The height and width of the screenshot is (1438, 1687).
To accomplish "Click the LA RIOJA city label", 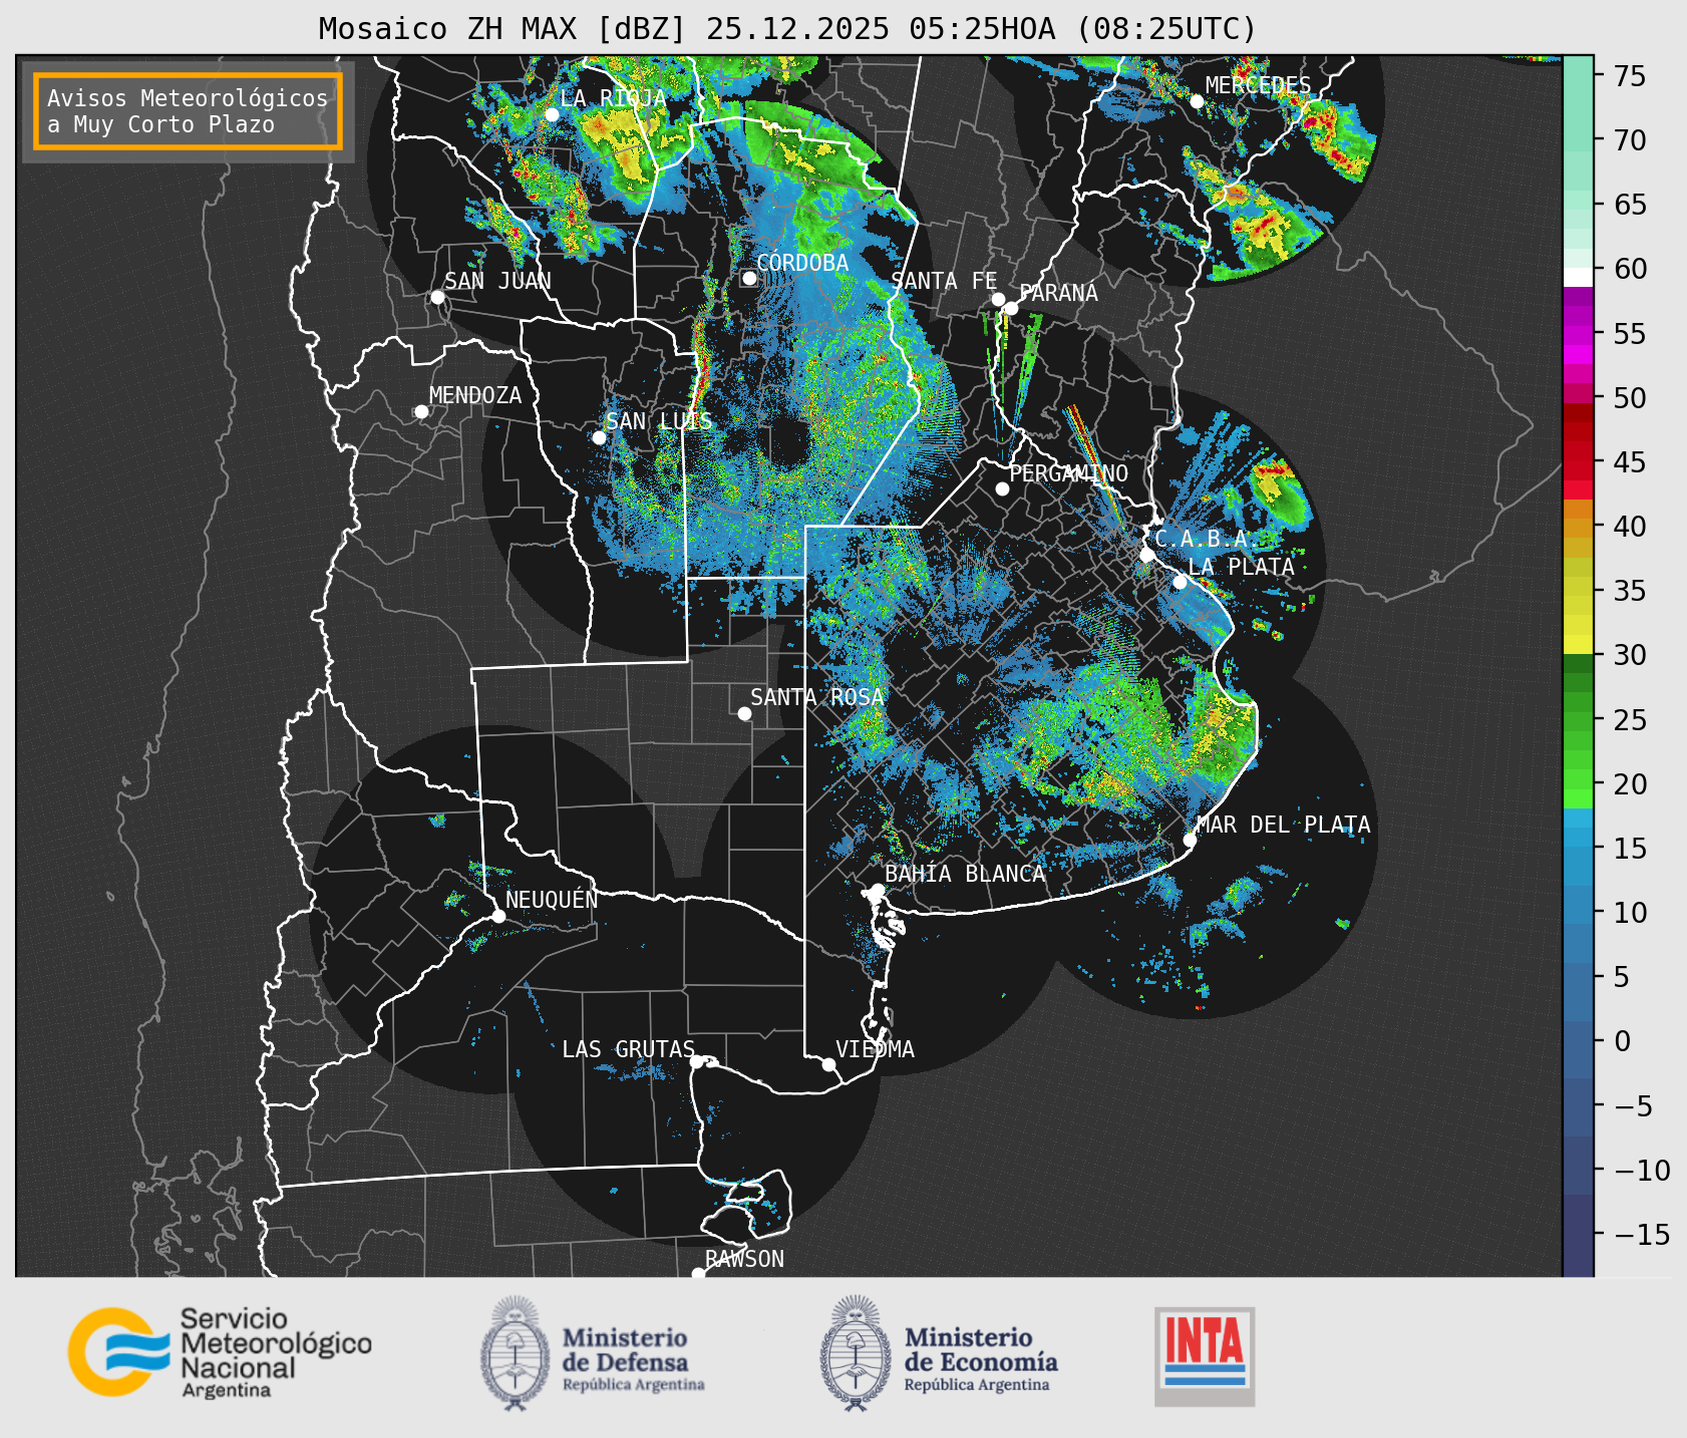I will point(613,98).
